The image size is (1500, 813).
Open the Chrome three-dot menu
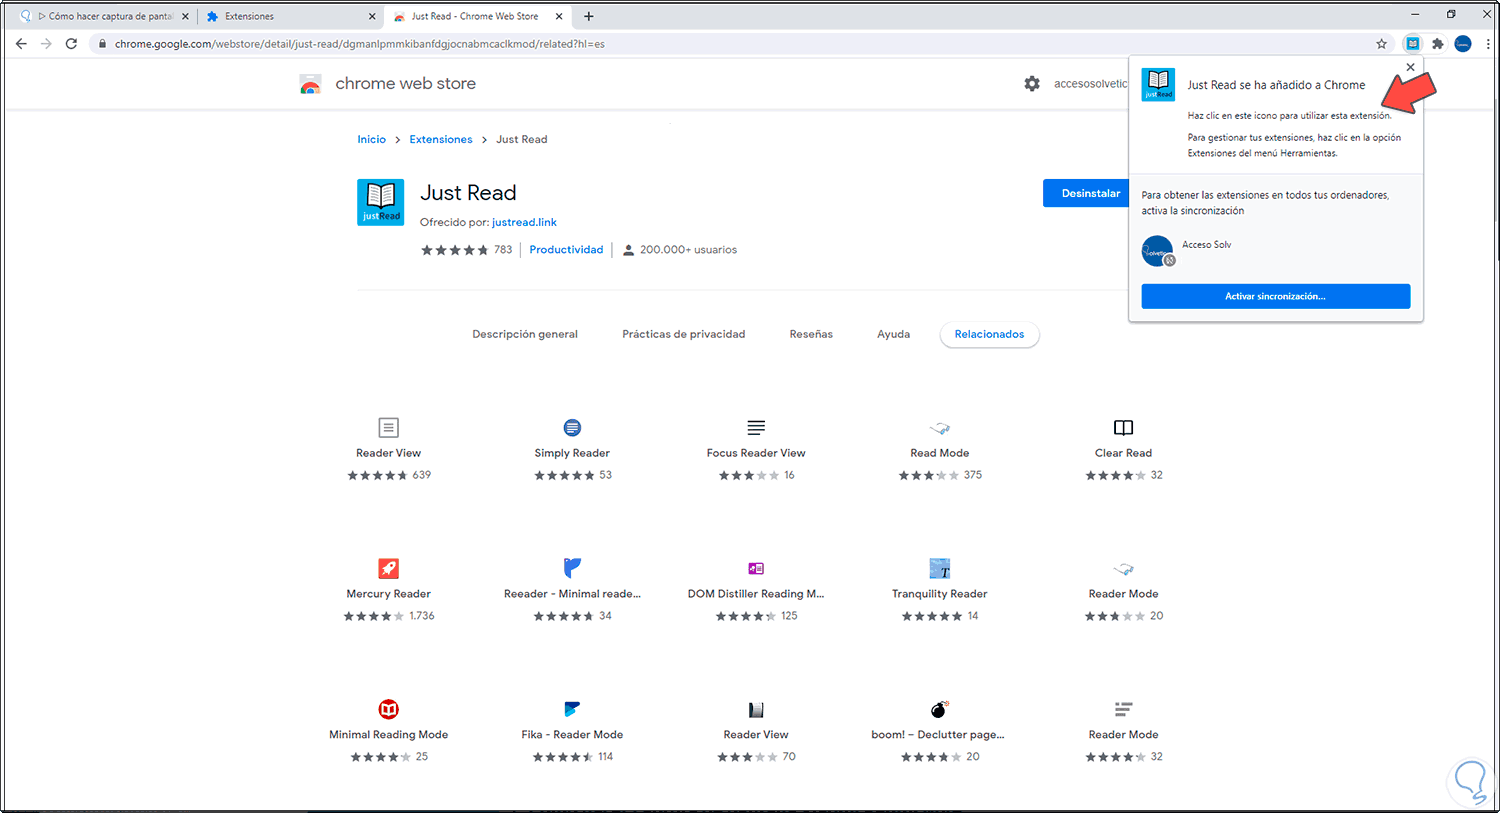coord(1488,44)
